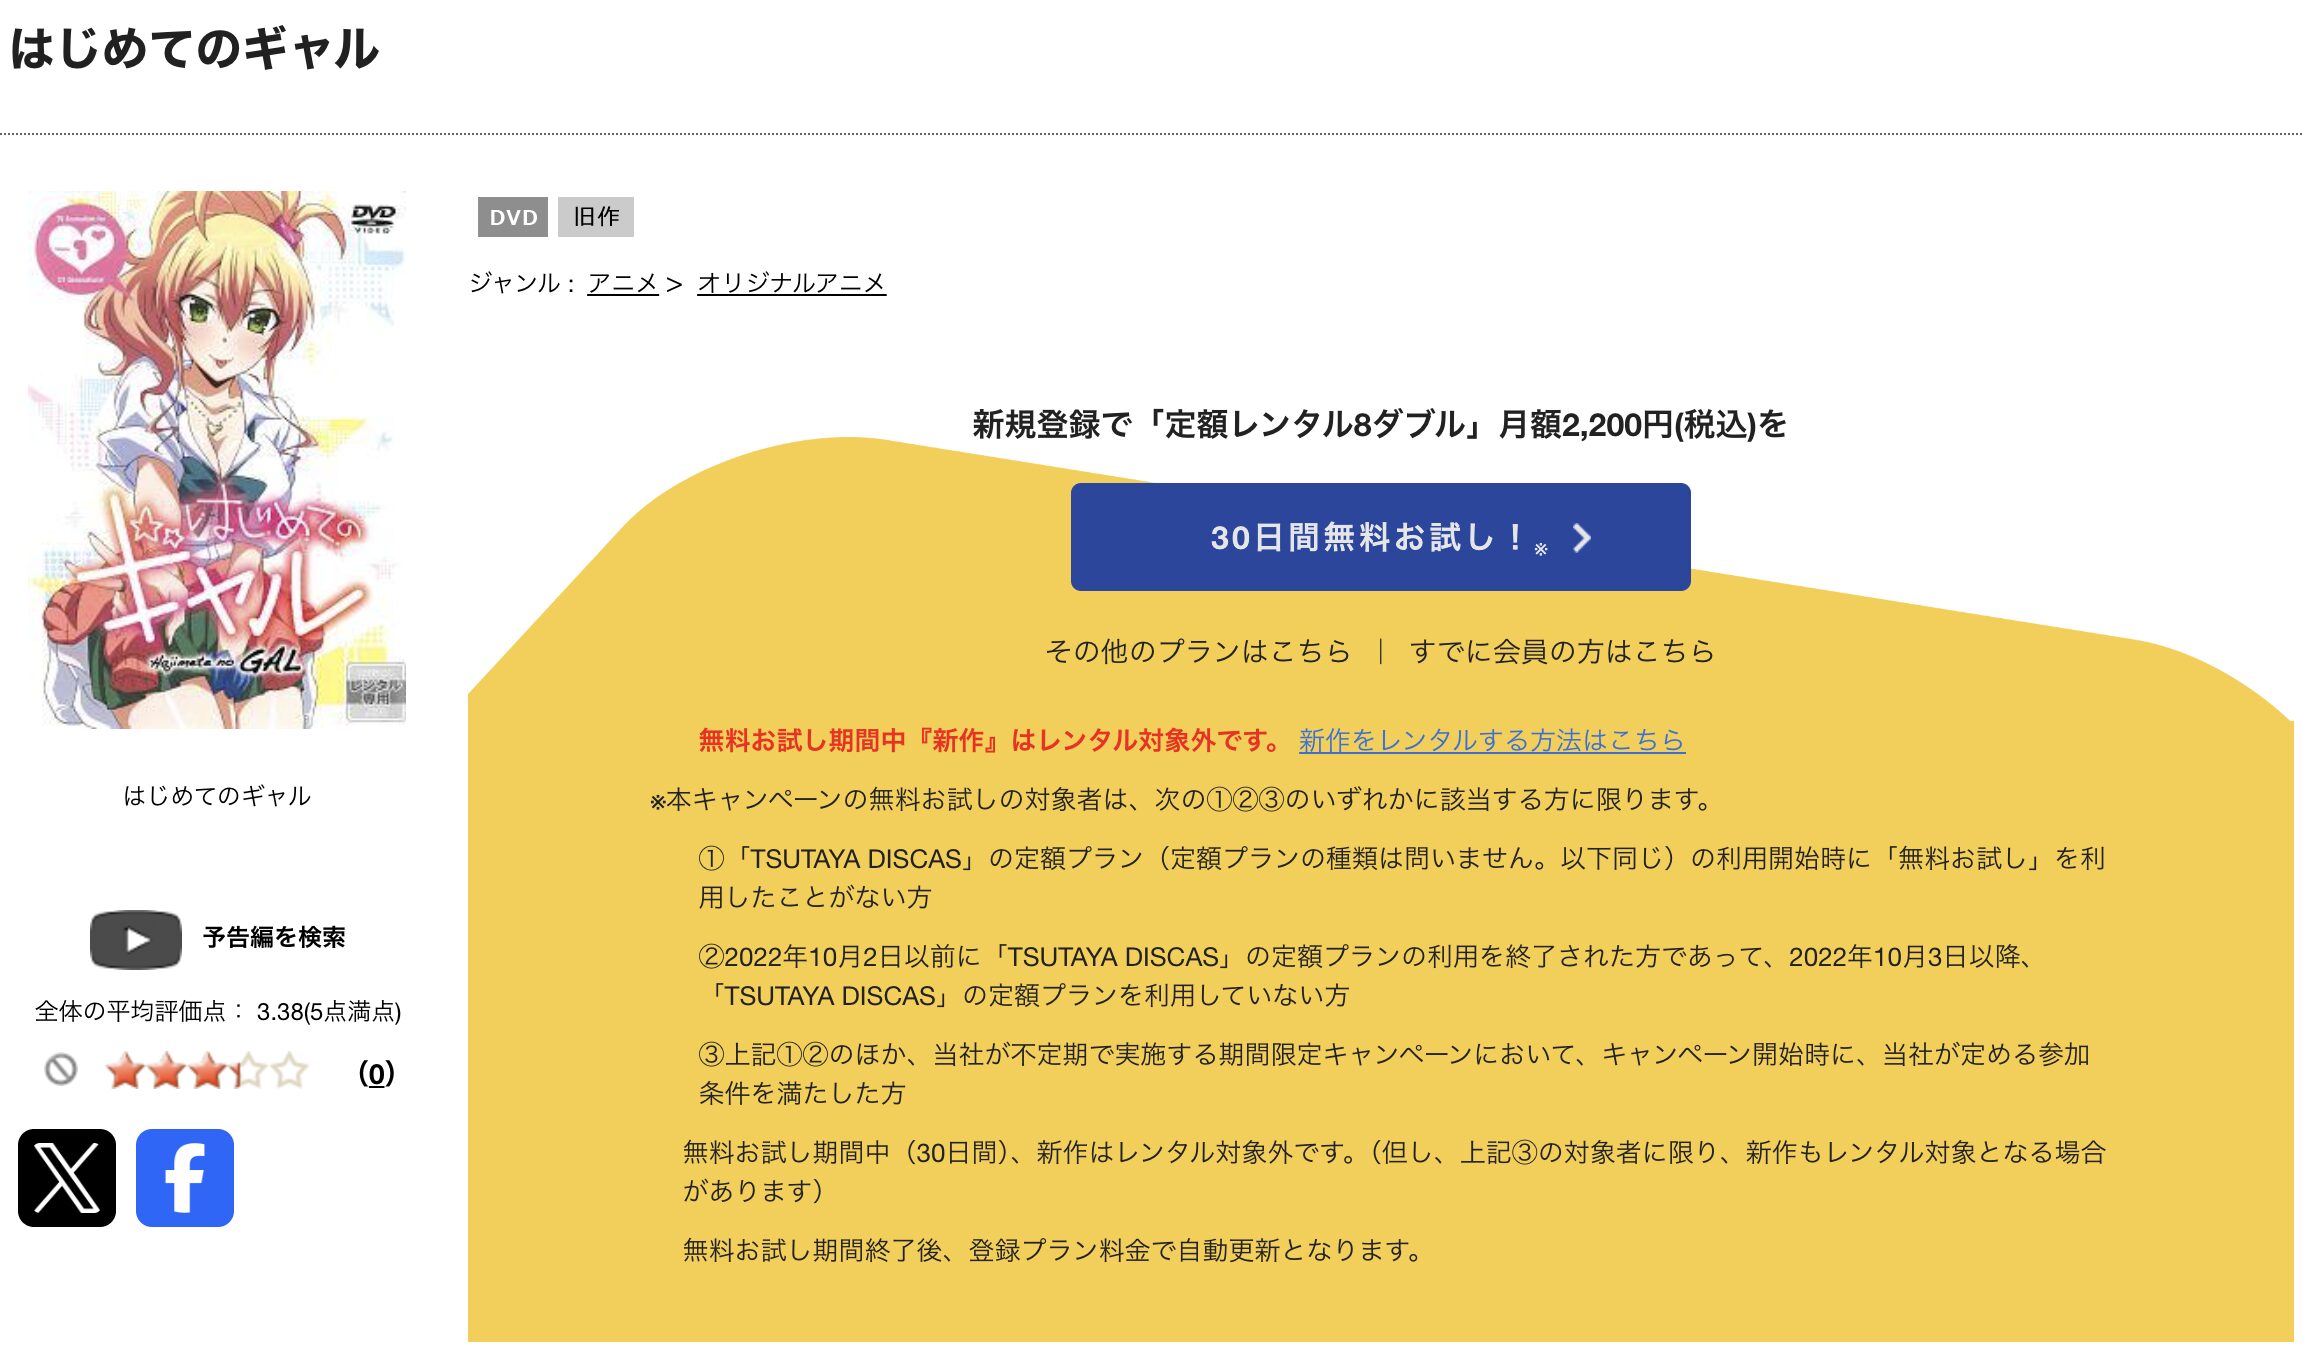
Task: Click the 予告編を検索 text link
Action: click(274, 937)
